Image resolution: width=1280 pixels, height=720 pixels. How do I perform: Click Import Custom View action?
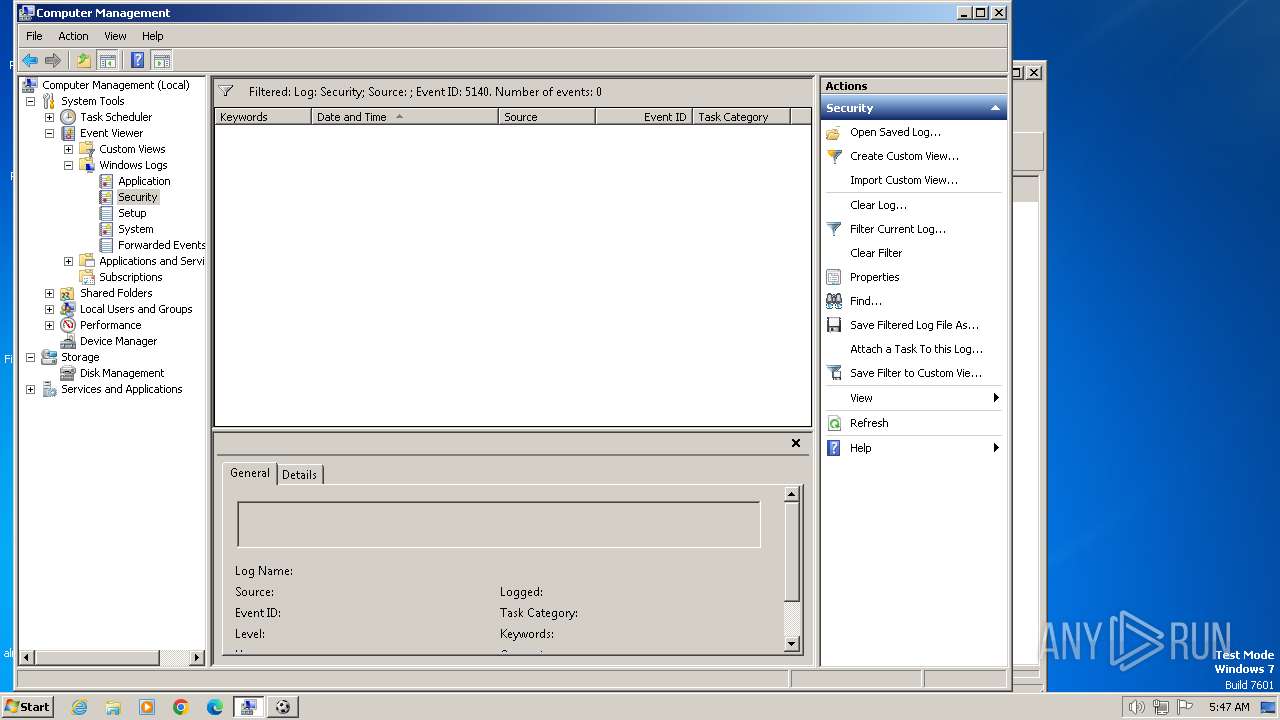point(903,180)
